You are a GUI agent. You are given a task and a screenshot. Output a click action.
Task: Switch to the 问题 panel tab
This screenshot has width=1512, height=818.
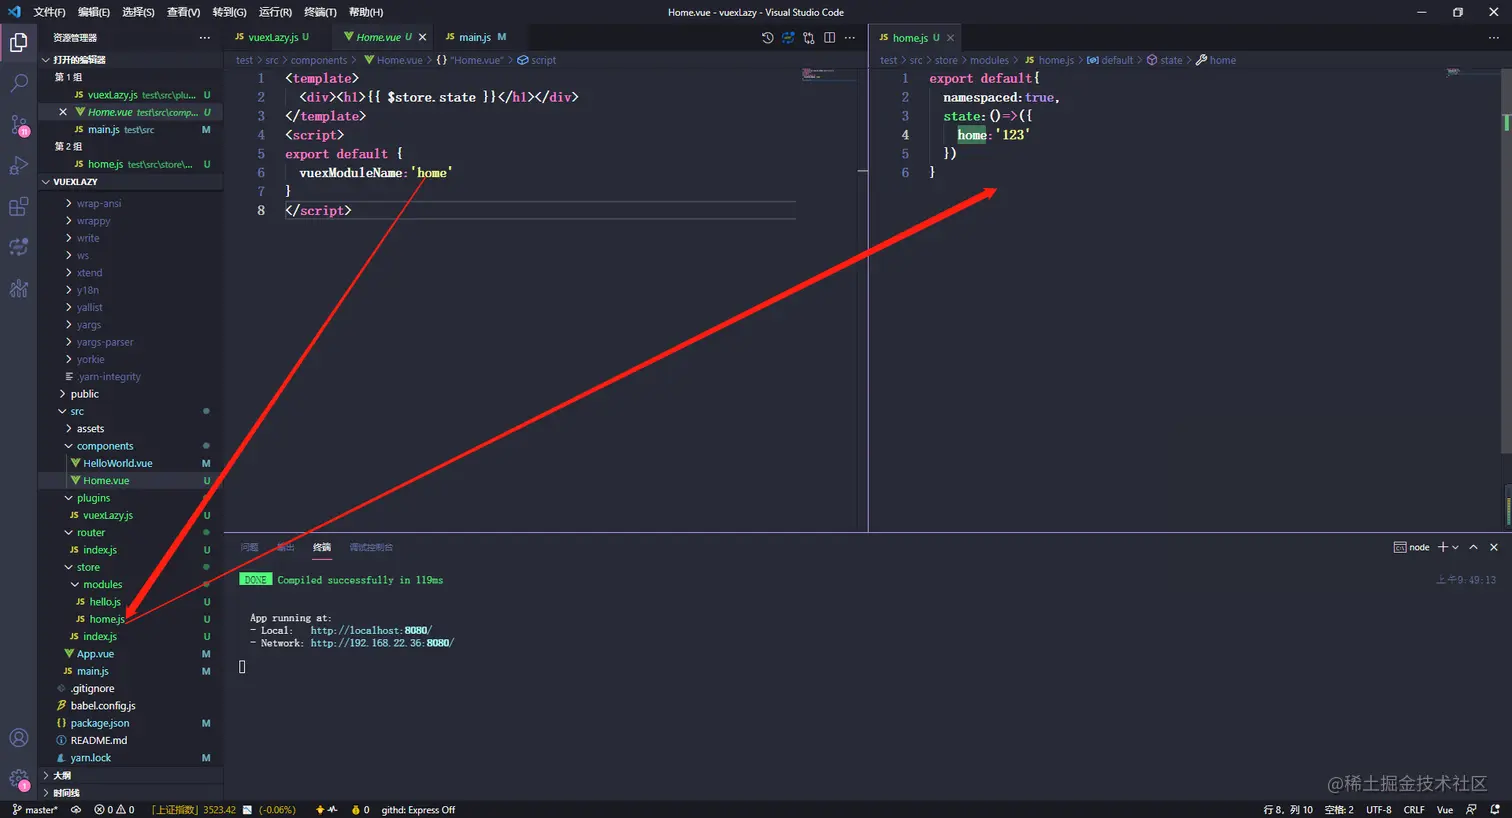pos(249,547)
